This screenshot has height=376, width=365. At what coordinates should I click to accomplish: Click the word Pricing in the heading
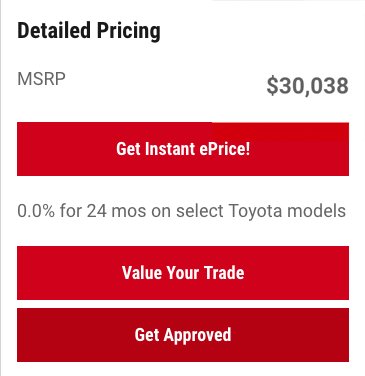[129, 31]
